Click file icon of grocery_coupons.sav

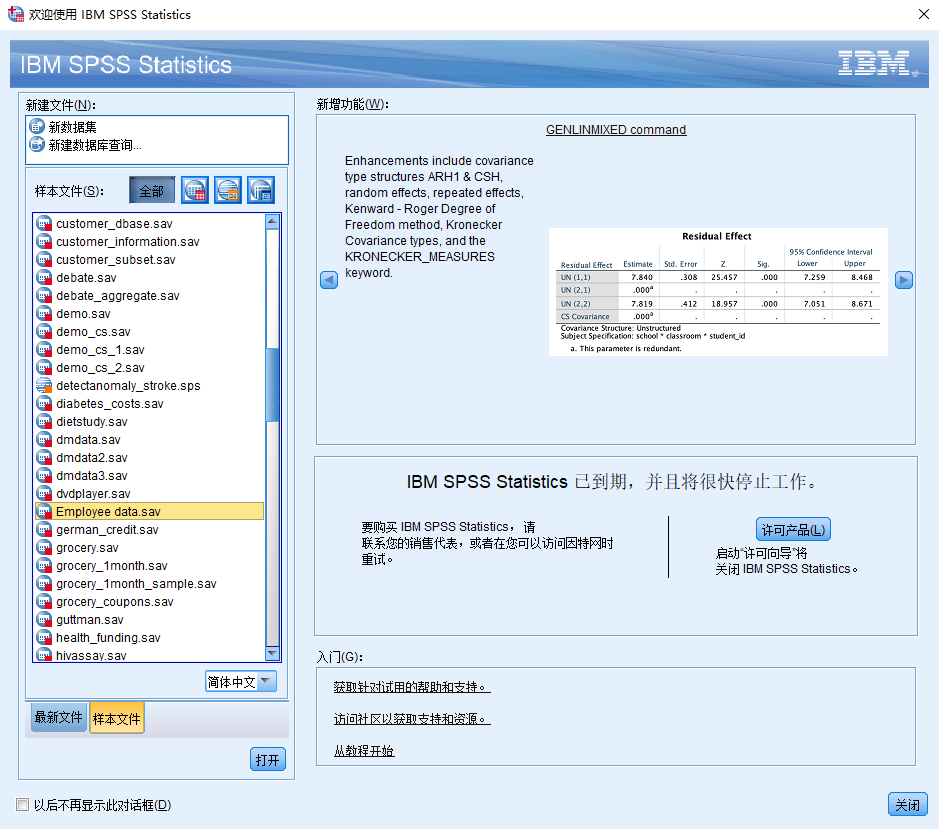pyautogui.click(x=44, y=601)
